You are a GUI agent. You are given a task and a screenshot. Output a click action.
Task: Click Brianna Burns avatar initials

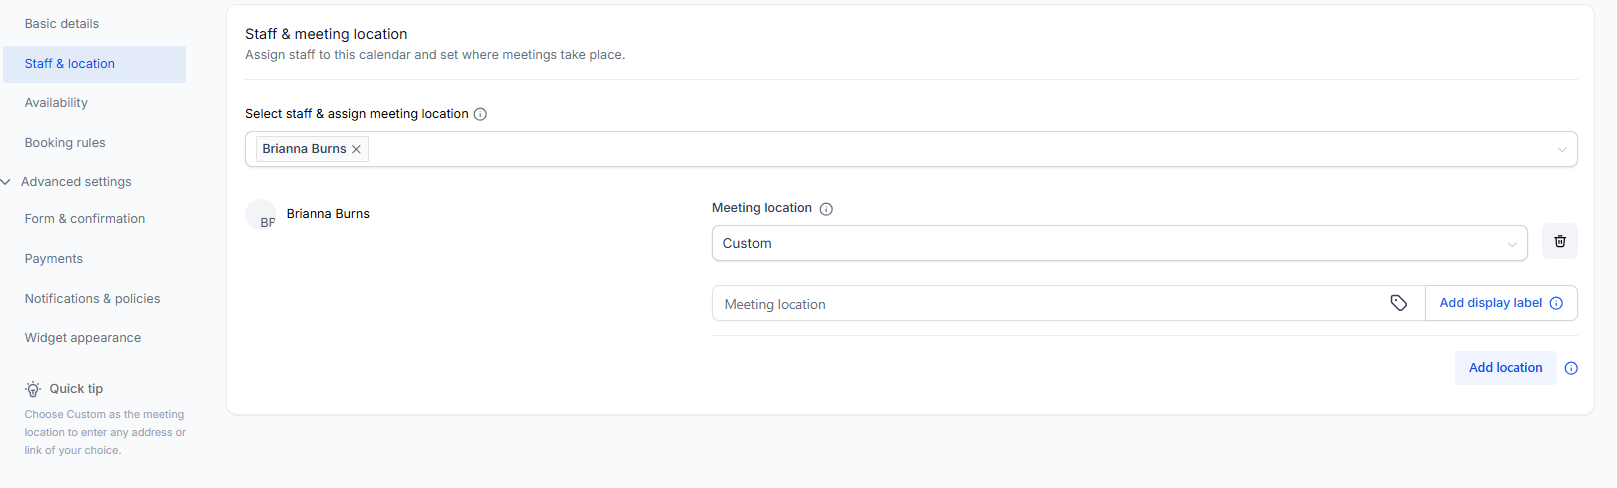262,216
